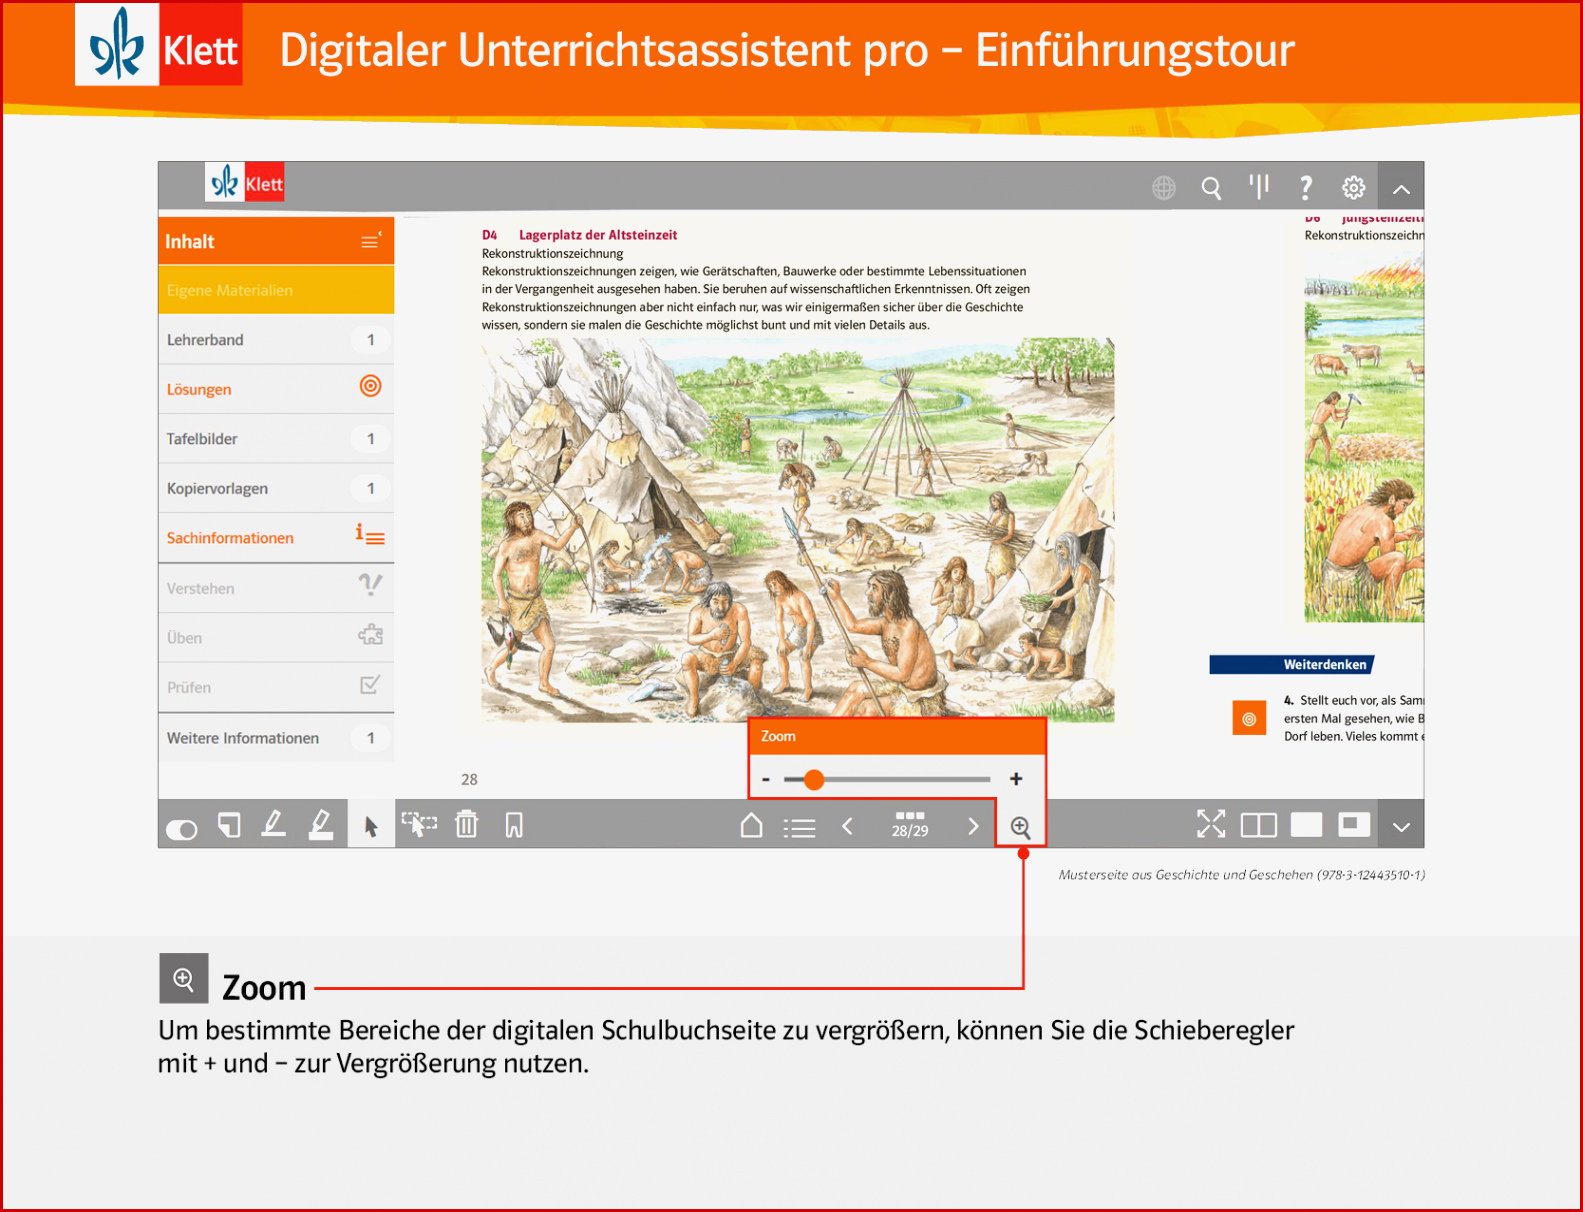This screenshot has width=1583, height=1212.
Task: Select the Verstehen sidebar item
Action: (x=276, y=588)
